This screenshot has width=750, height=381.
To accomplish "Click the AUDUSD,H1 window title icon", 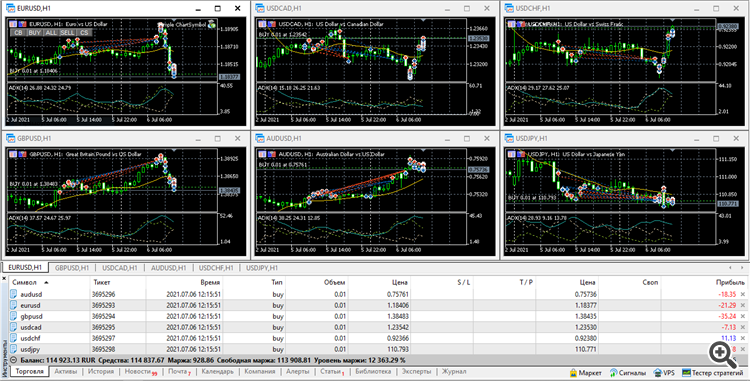I will tap(260, 138).
